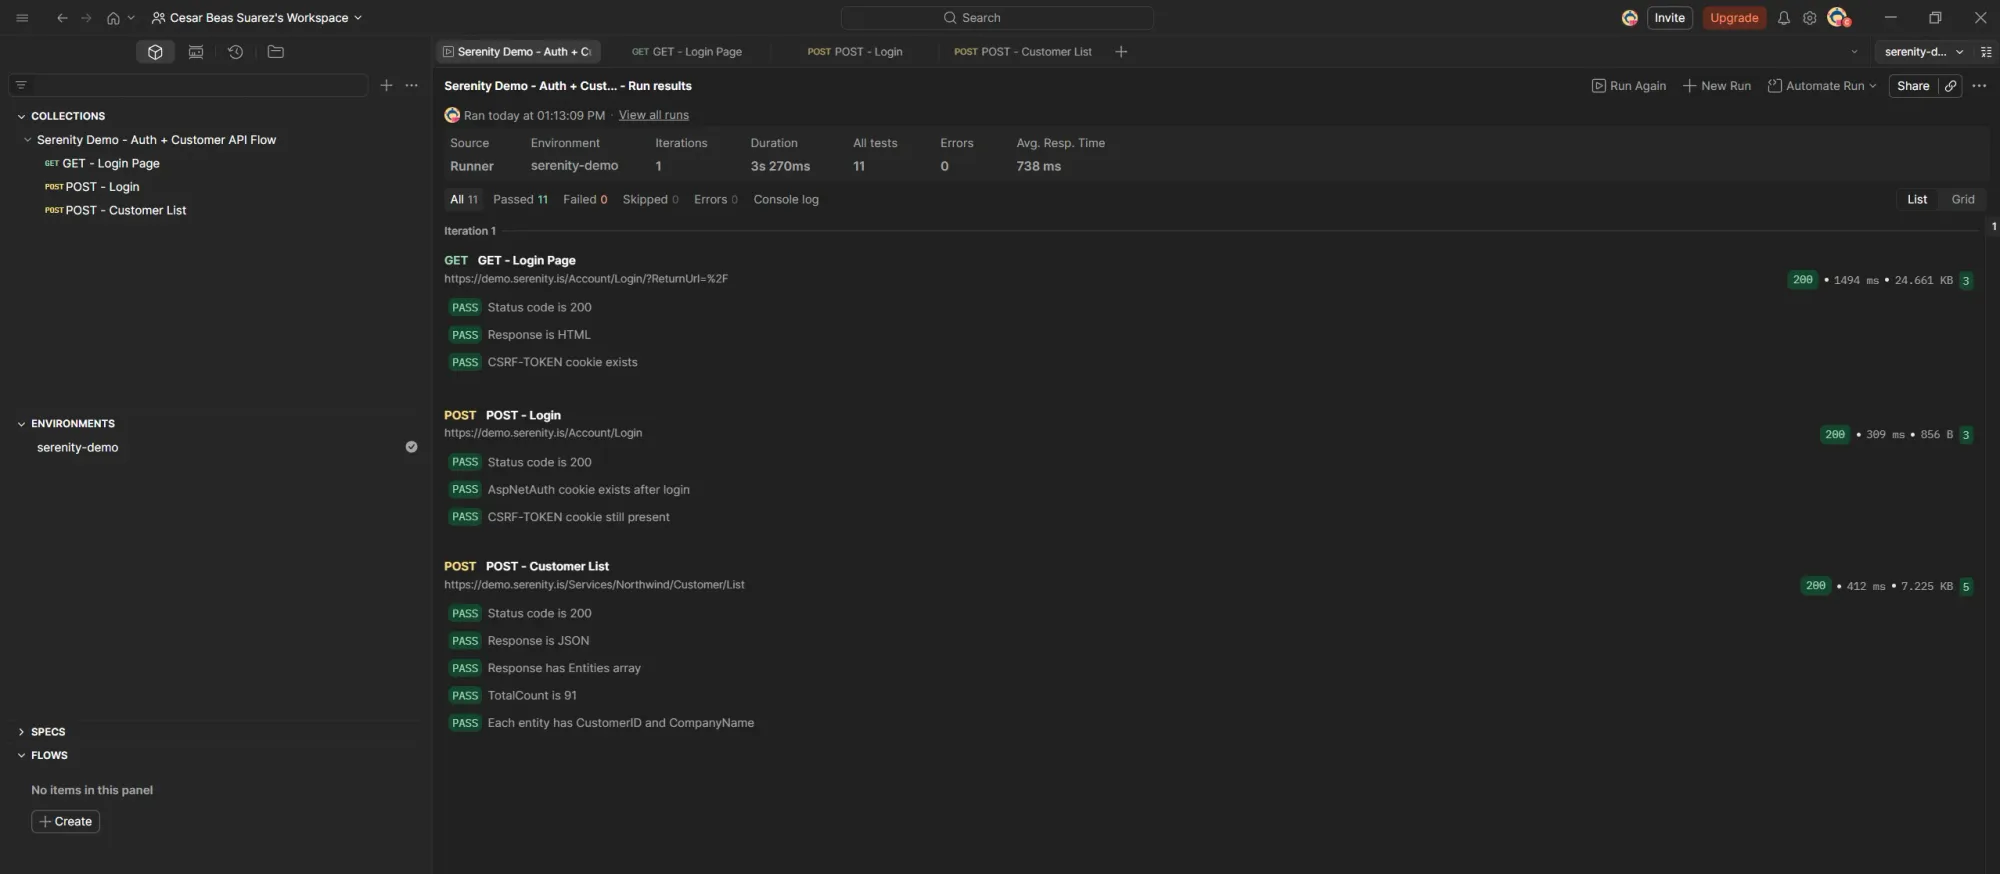The height and width of the screenshot is (874, 2000).
Task: Click the top Search field
Action: pos(997,18)
